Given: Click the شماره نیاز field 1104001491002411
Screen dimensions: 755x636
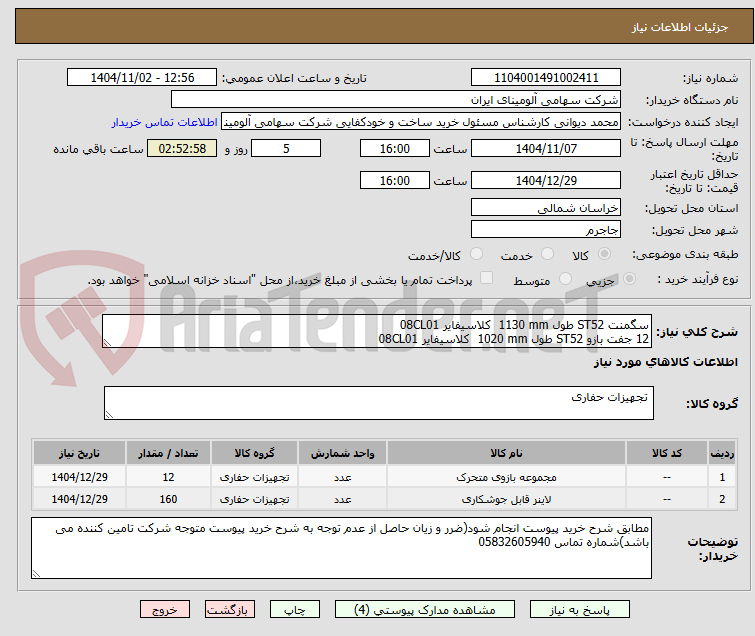Looking at the screenshot, I should 546,78.
